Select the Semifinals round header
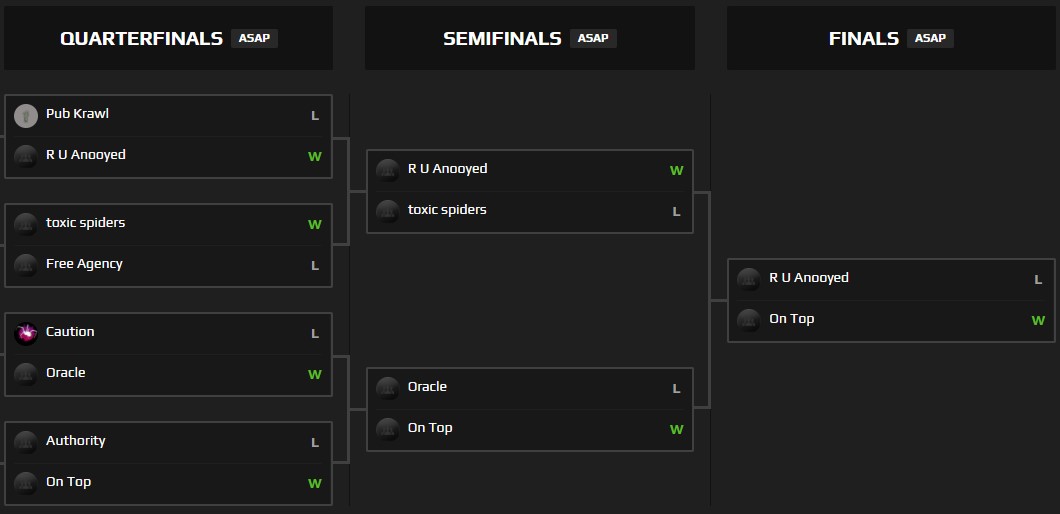1060x514 pixels. click(x=502, y=39)
